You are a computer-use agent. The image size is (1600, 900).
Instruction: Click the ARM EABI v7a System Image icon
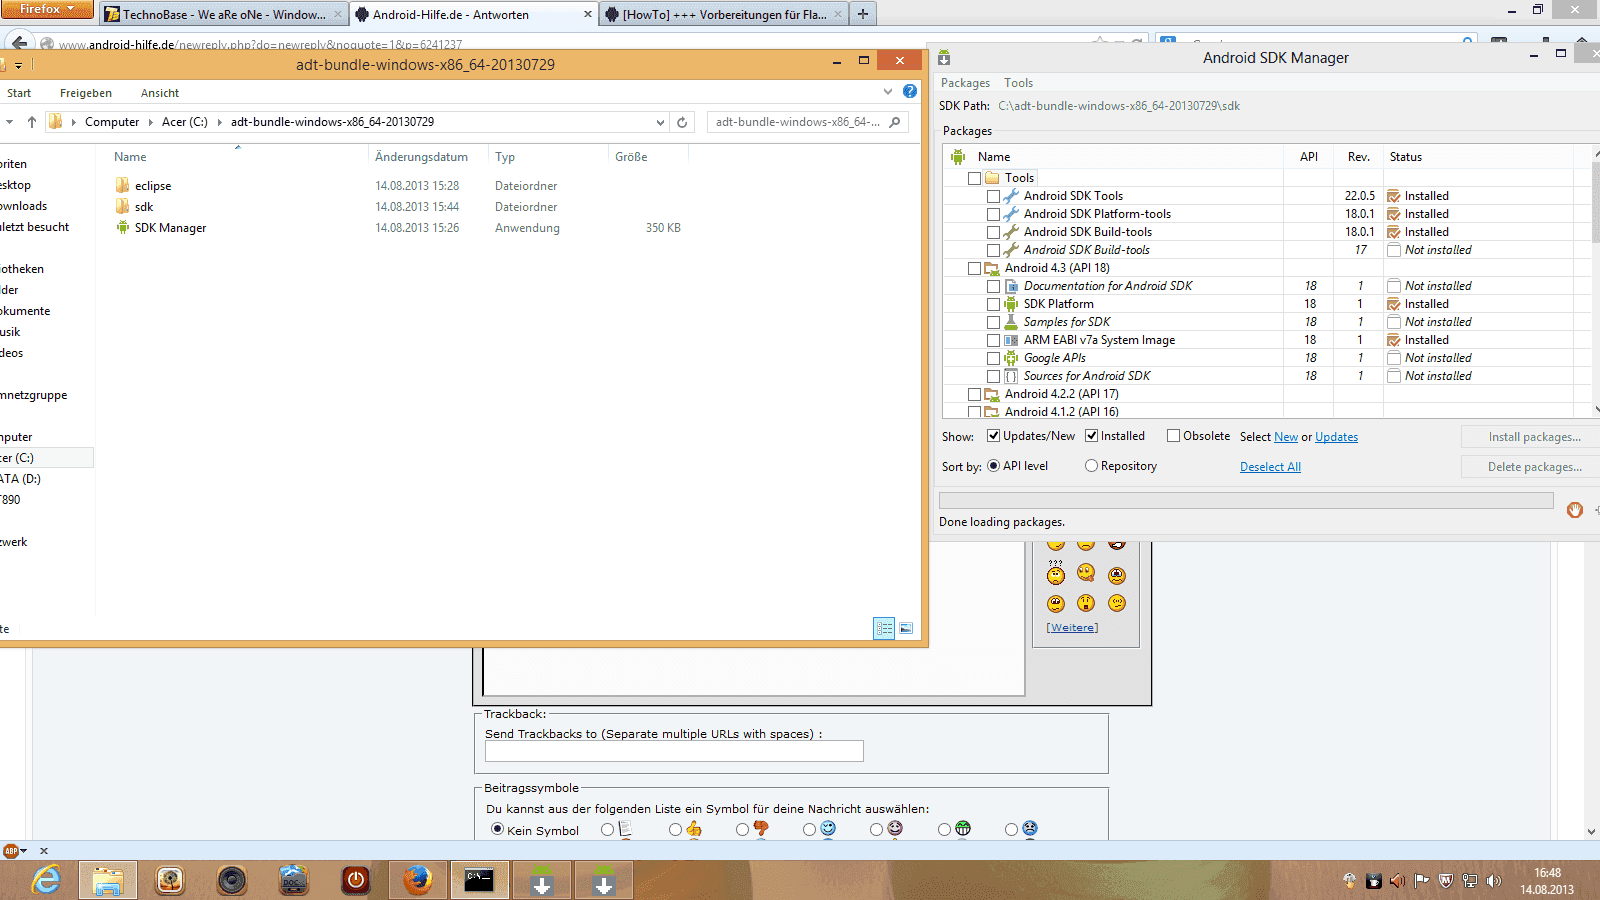tap(1011, 340)
